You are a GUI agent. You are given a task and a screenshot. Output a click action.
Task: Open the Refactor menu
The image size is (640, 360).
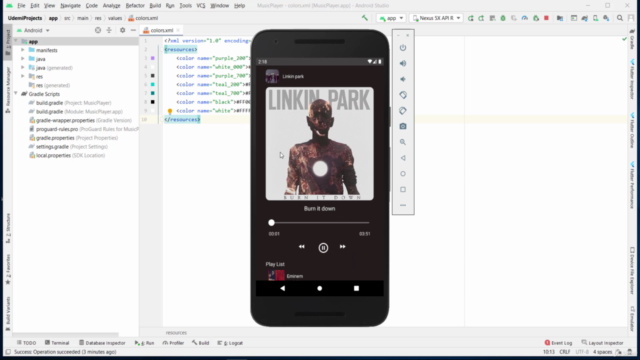click(x=135, y=6)
